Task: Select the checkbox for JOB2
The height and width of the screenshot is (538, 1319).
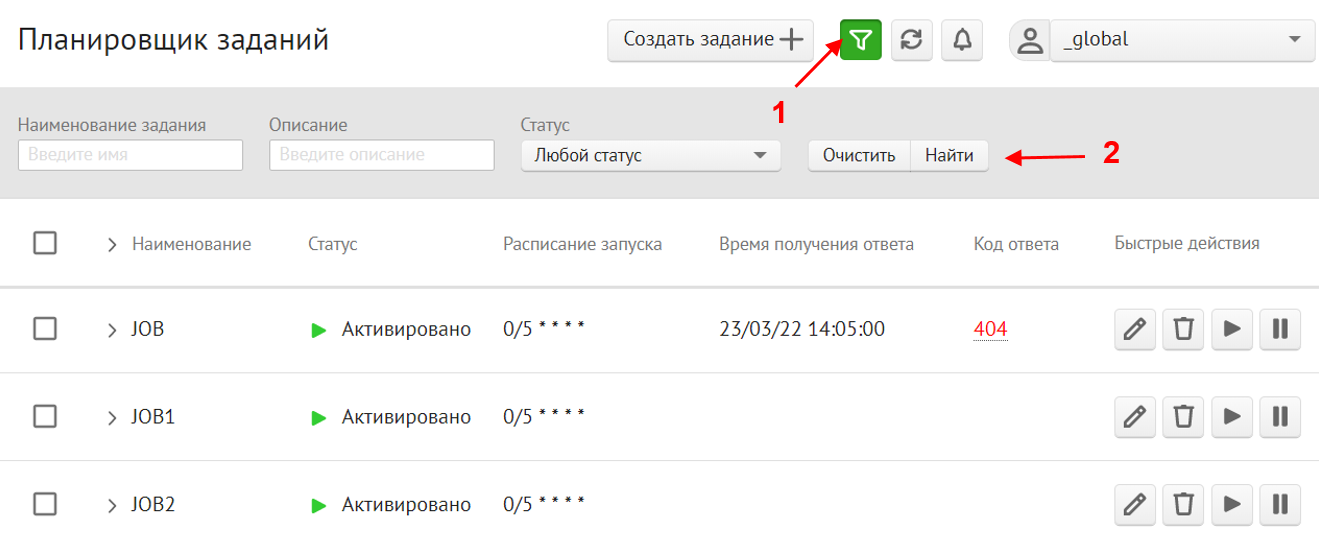Action: [x=45, y=503]
